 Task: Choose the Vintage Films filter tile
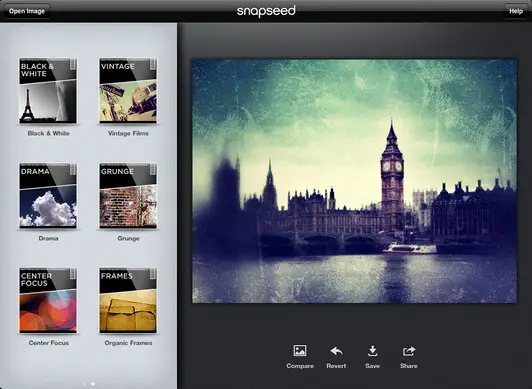point(128,90)
